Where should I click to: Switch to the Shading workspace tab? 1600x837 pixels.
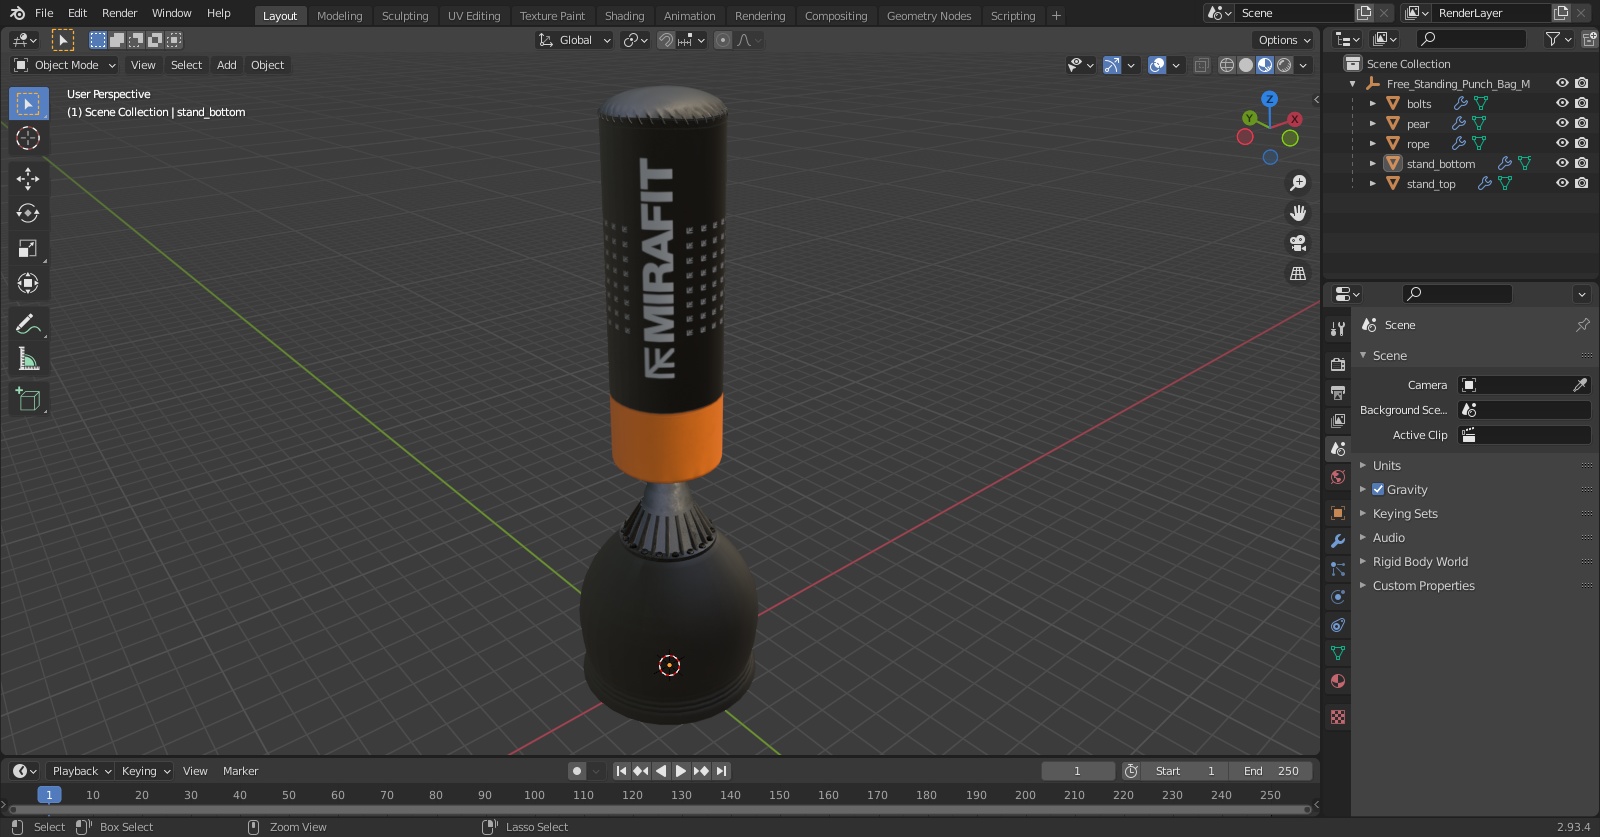tap(624, 16)
